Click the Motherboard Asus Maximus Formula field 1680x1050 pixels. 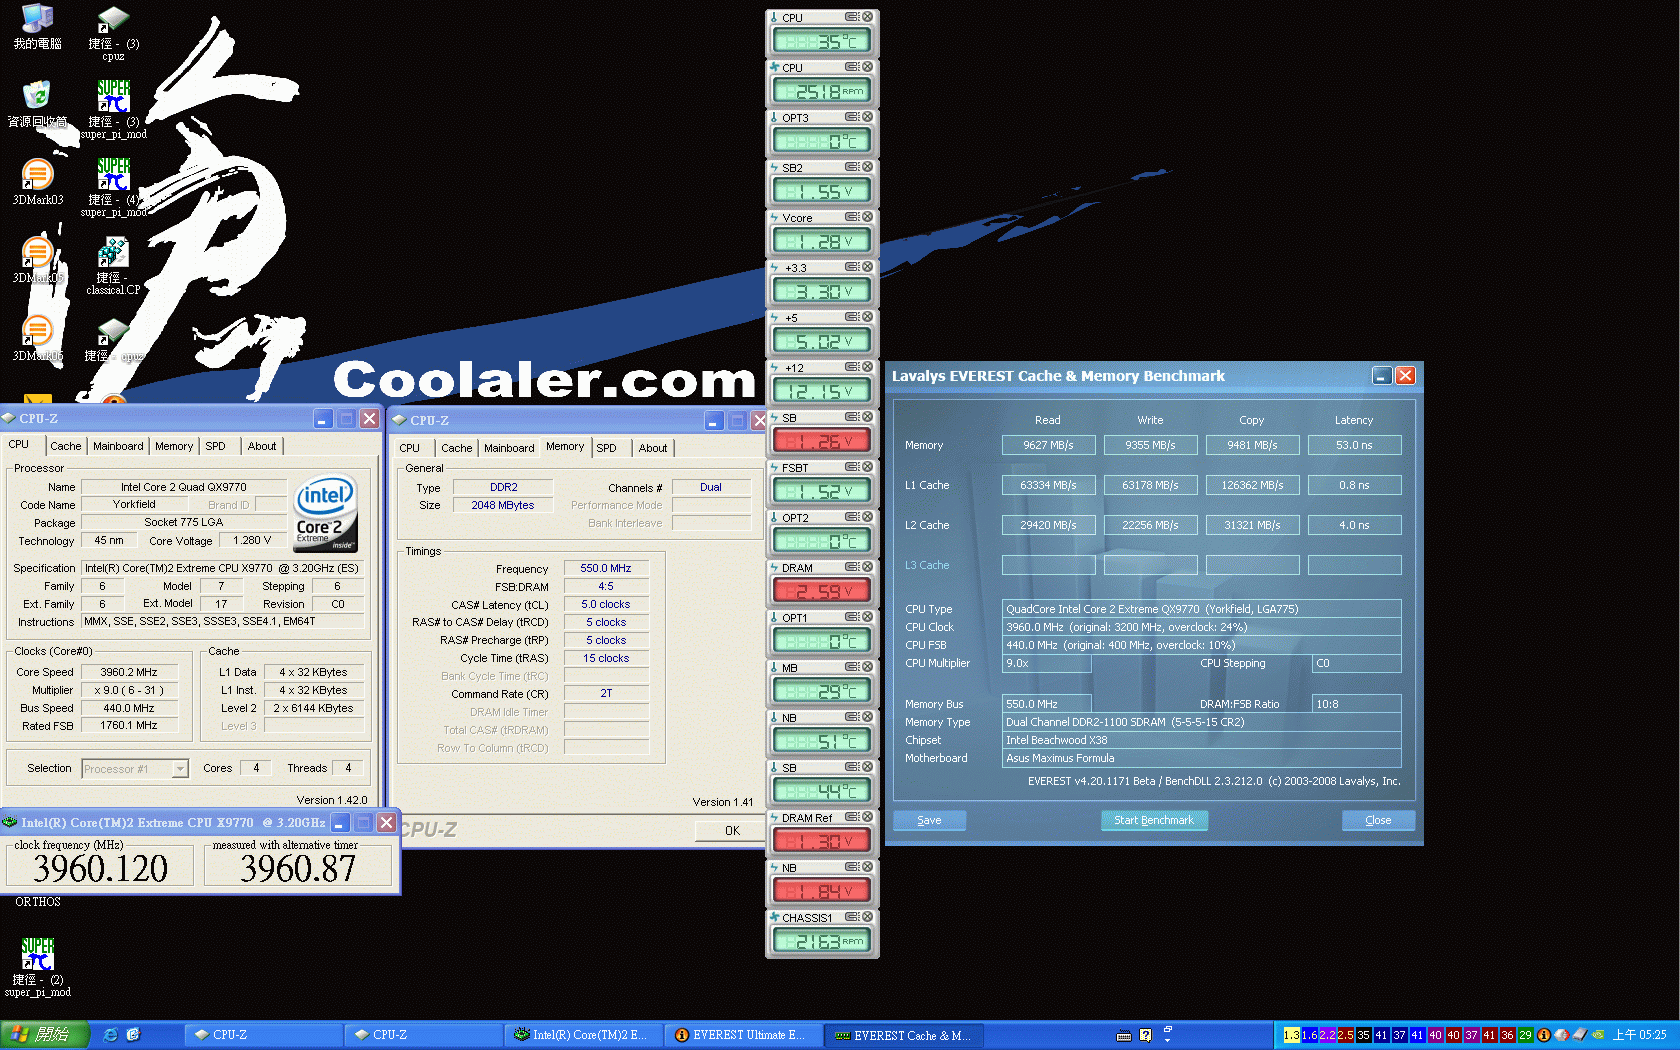pyautogui.click(x=1202, y=758)
